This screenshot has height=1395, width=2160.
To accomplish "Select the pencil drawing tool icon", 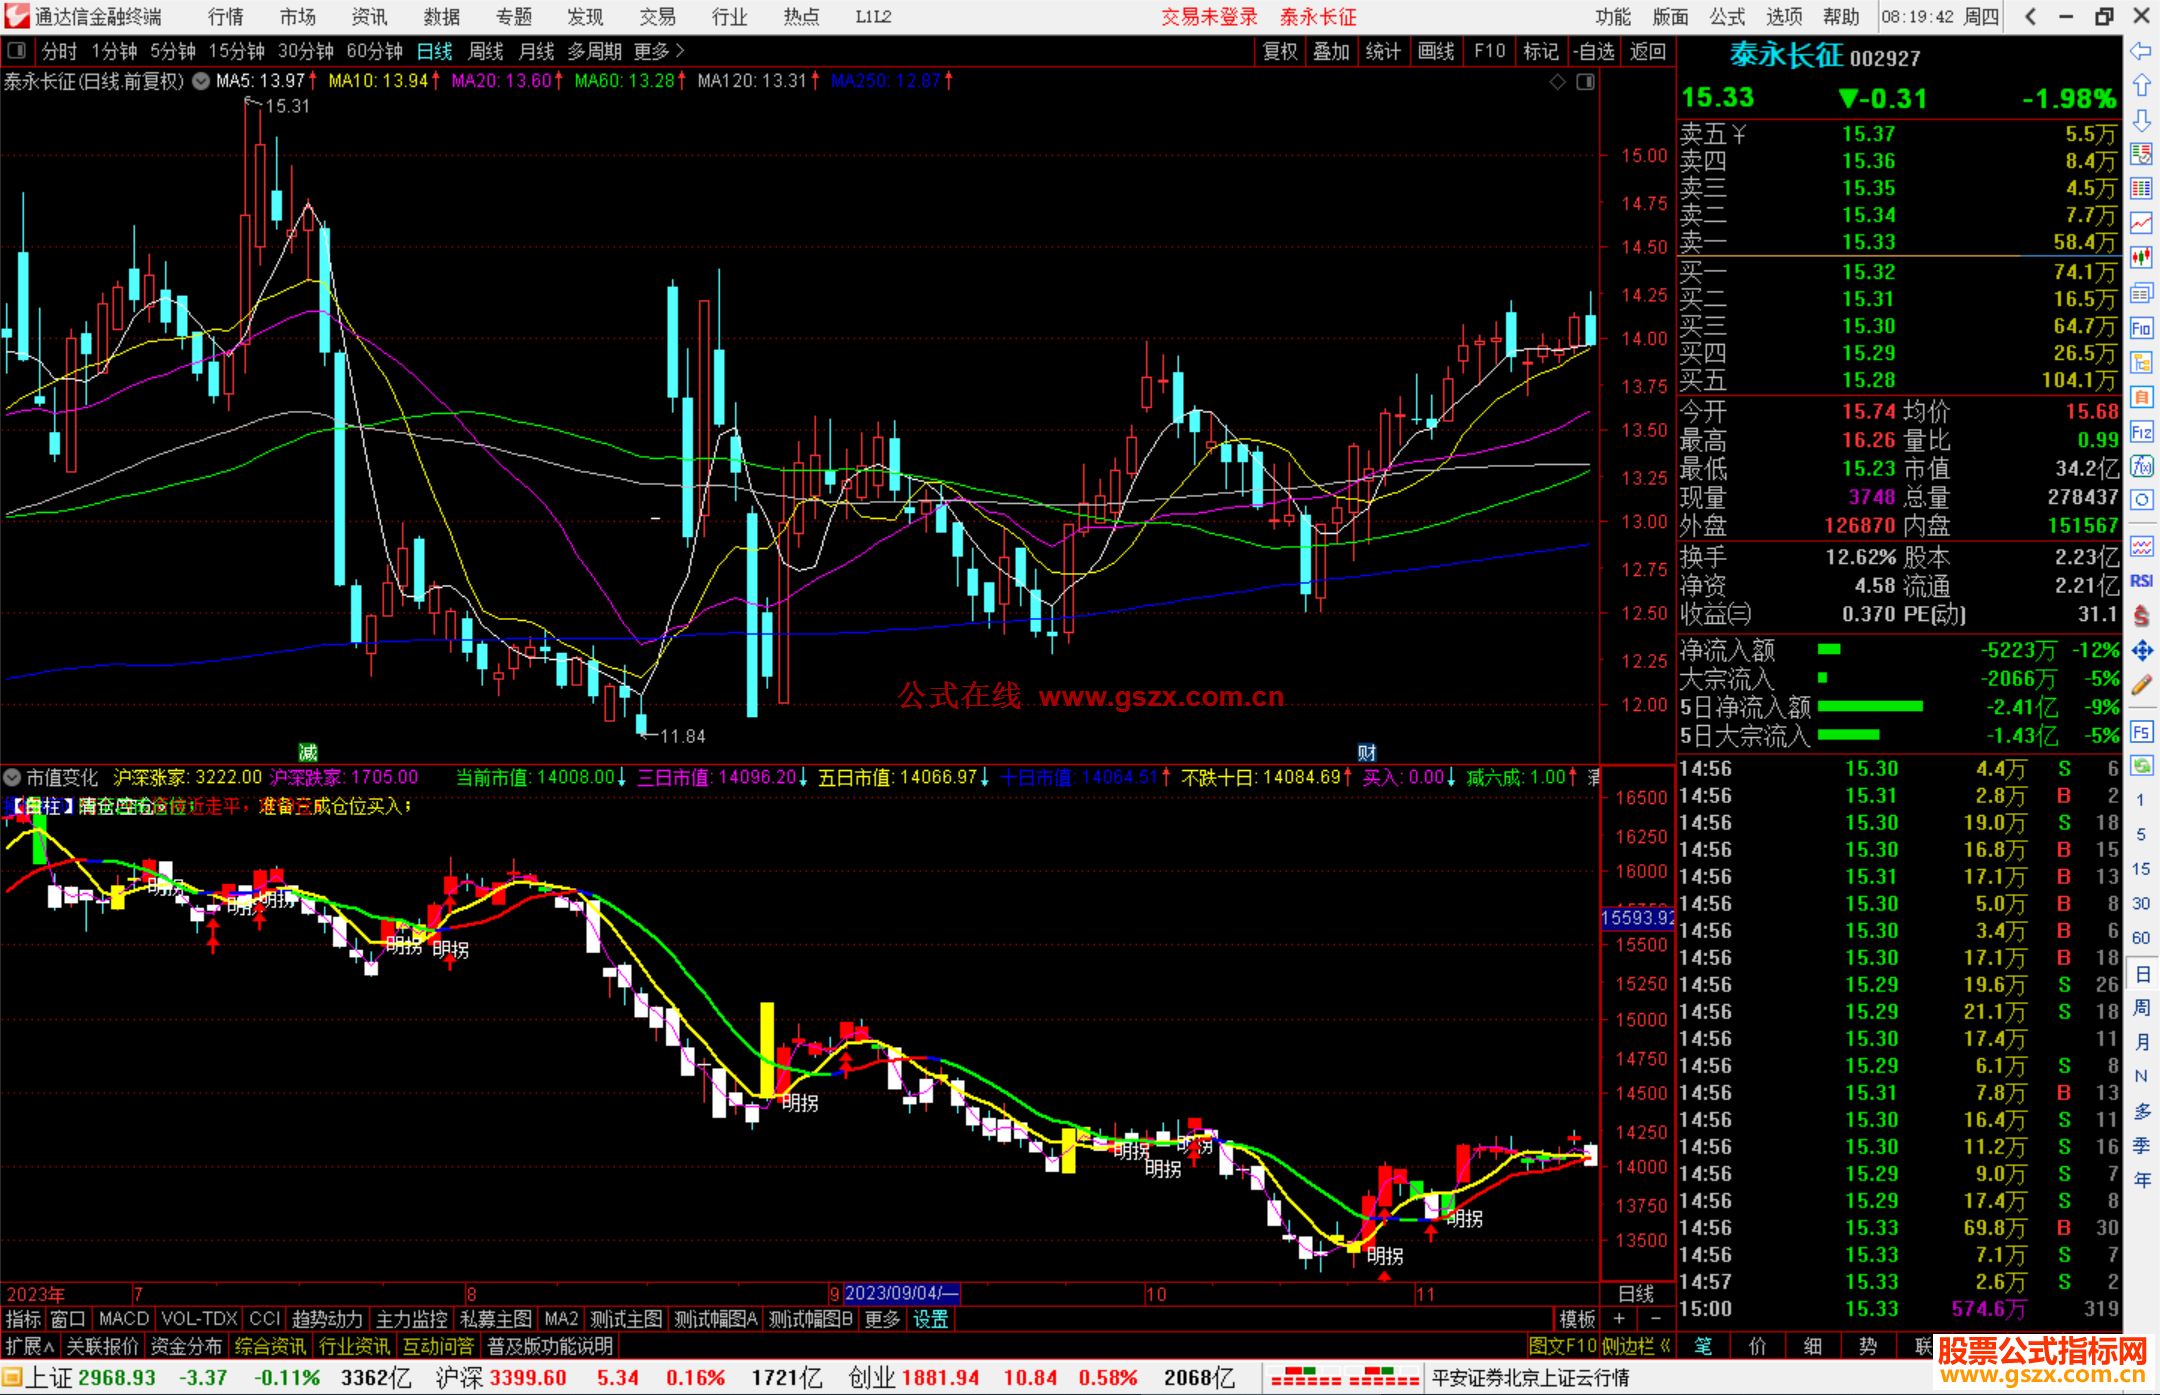I will pos(2141,686).
